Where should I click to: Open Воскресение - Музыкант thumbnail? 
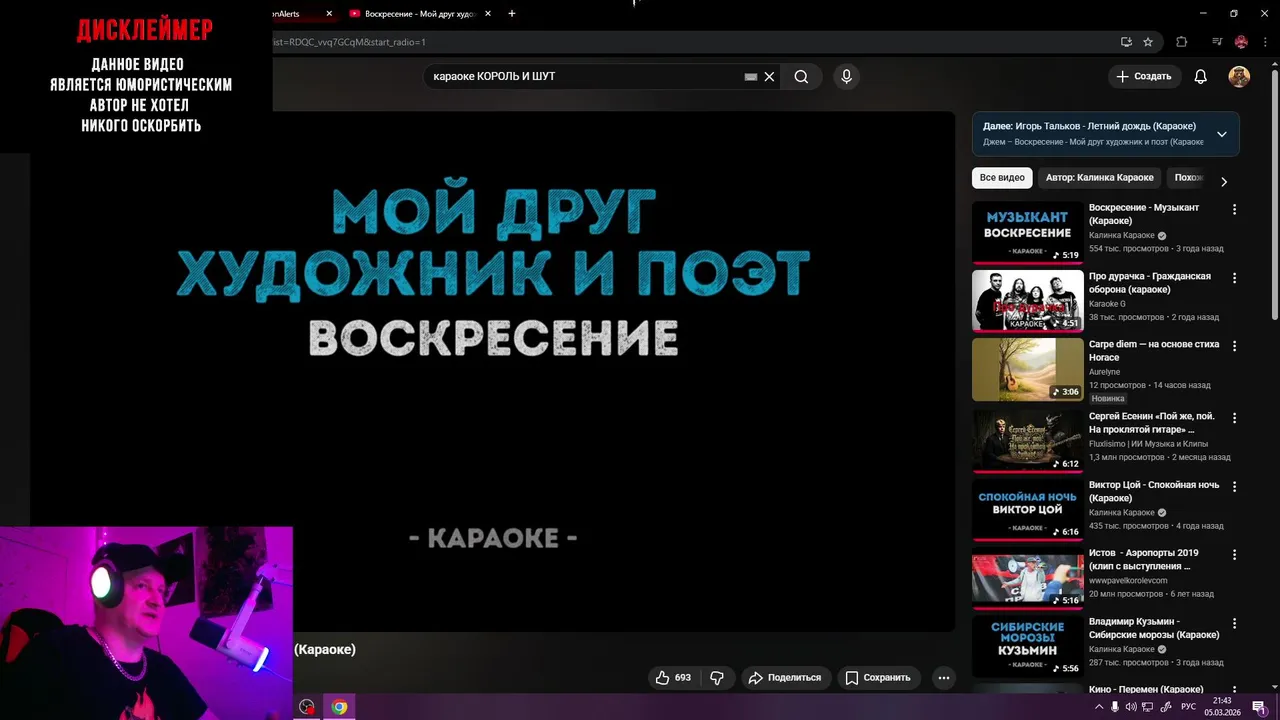click(x=1027, y=233)
